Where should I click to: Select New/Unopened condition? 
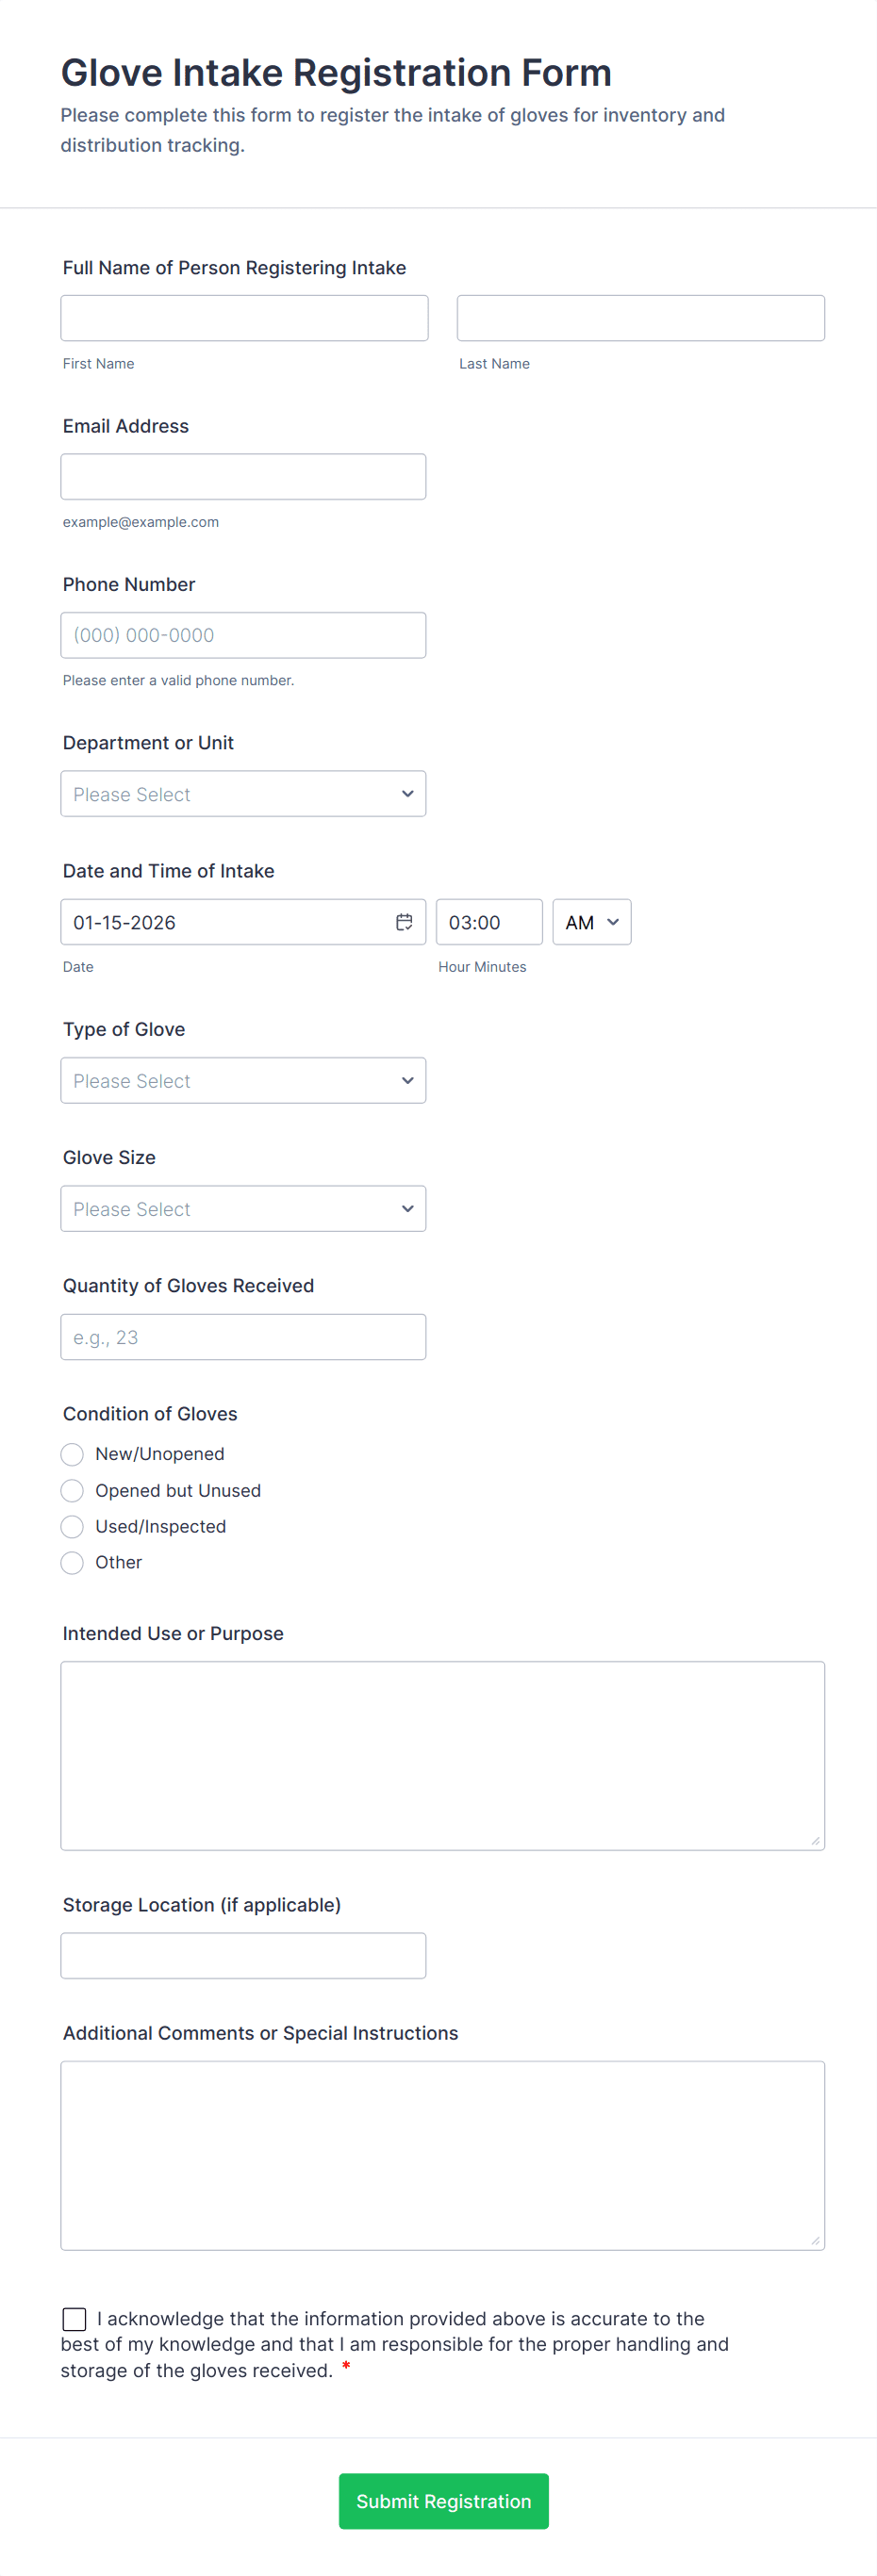click(x=71, y=1453)
